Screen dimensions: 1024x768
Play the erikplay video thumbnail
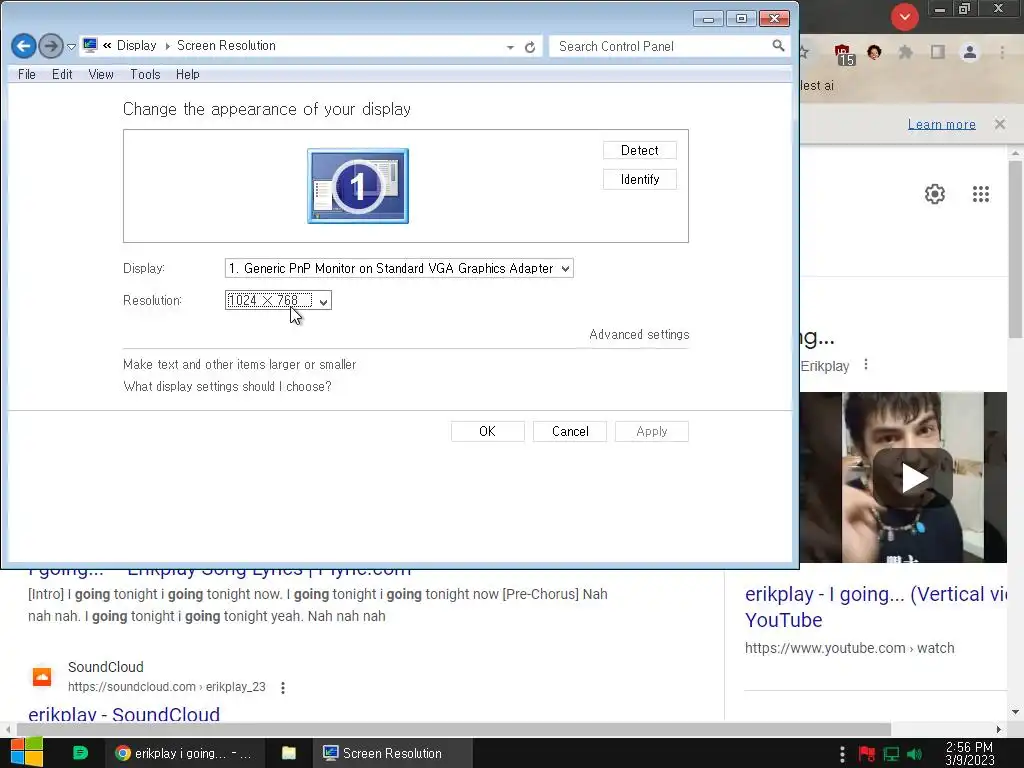913,477
